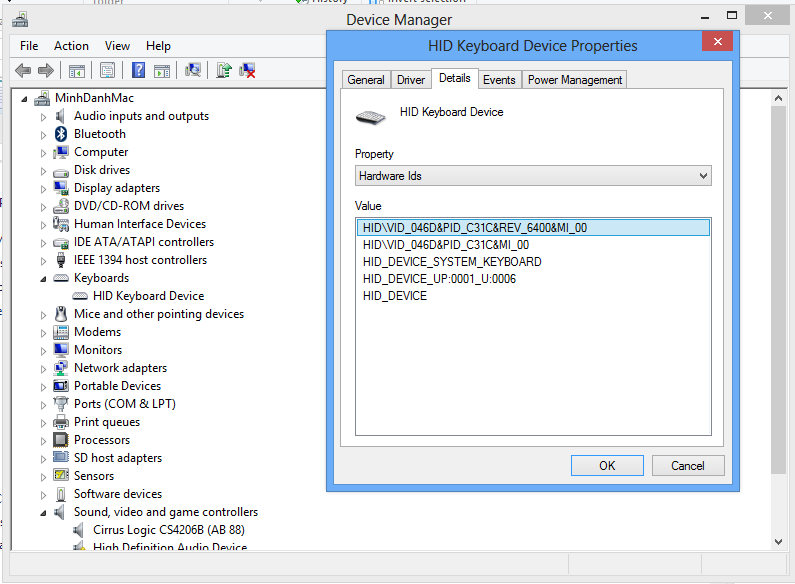The height and width of the screenshot is (584, 795).
Task: Click the Update Driver Software toolbar icon
Action: coord(224,70)
